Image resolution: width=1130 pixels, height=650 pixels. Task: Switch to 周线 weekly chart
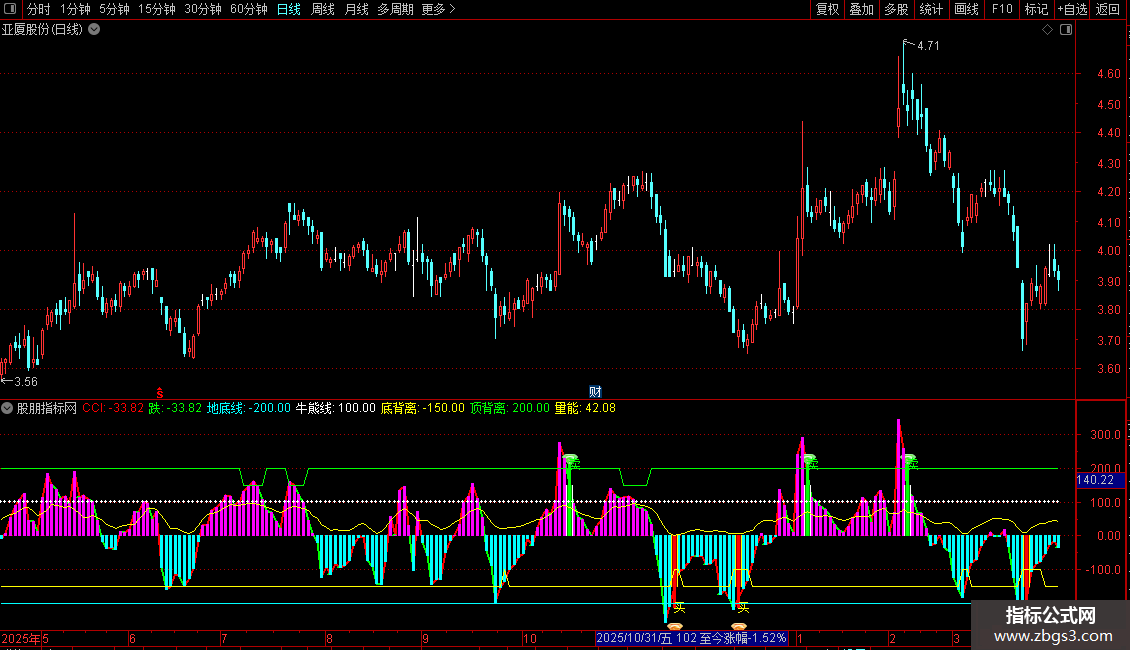[x=322, y=9]
